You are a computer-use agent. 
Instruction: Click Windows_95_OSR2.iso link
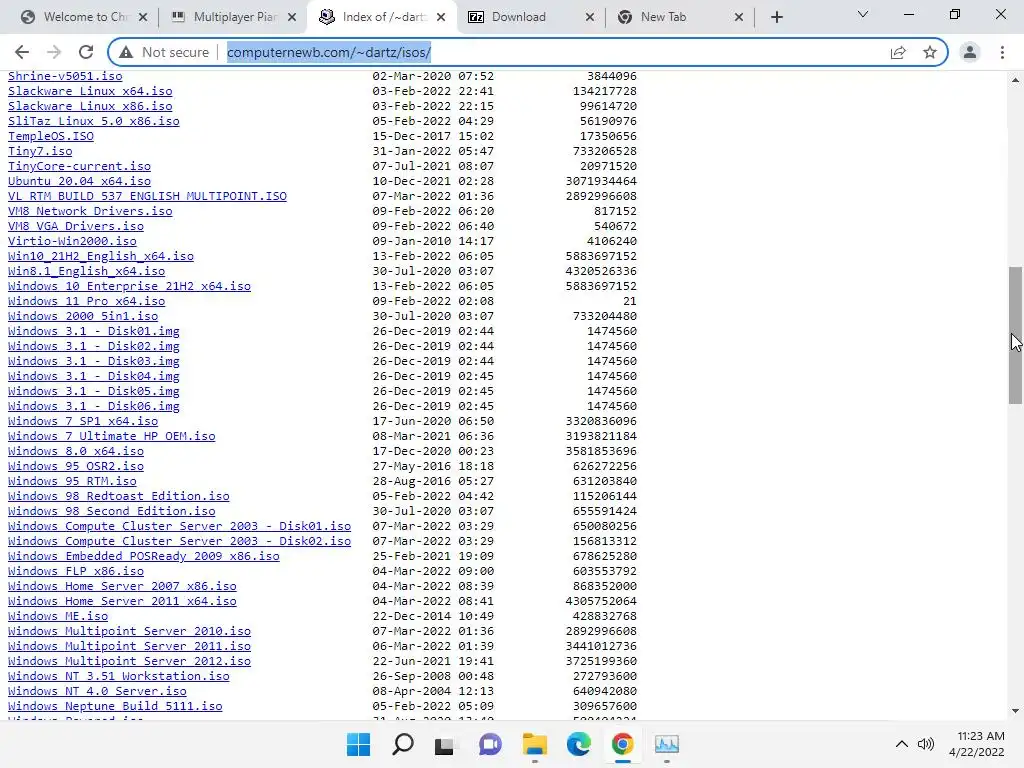click(76, 466)
